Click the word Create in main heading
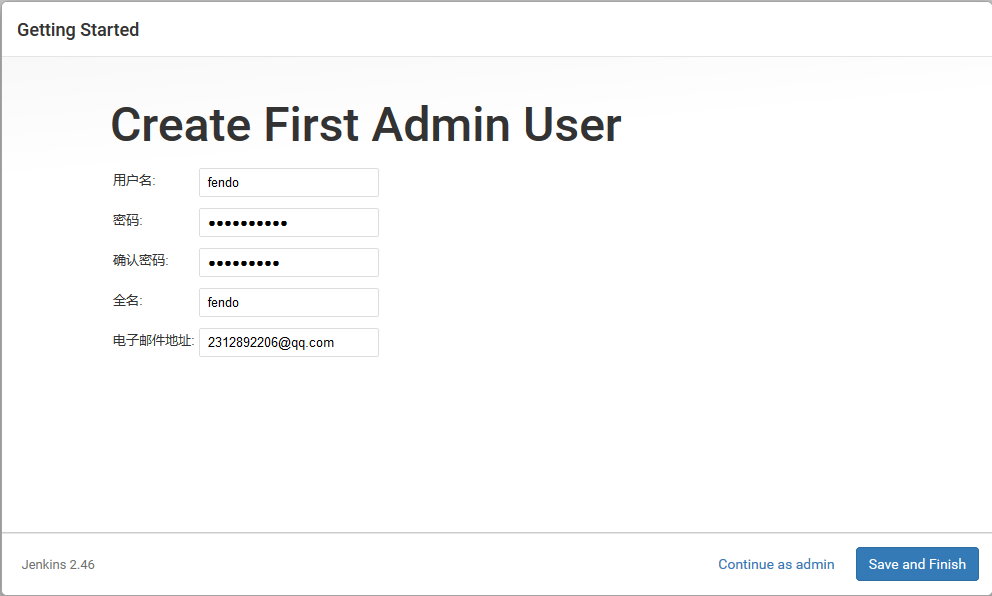This screenshot has height=596, width=992. (x=181, y=125)
